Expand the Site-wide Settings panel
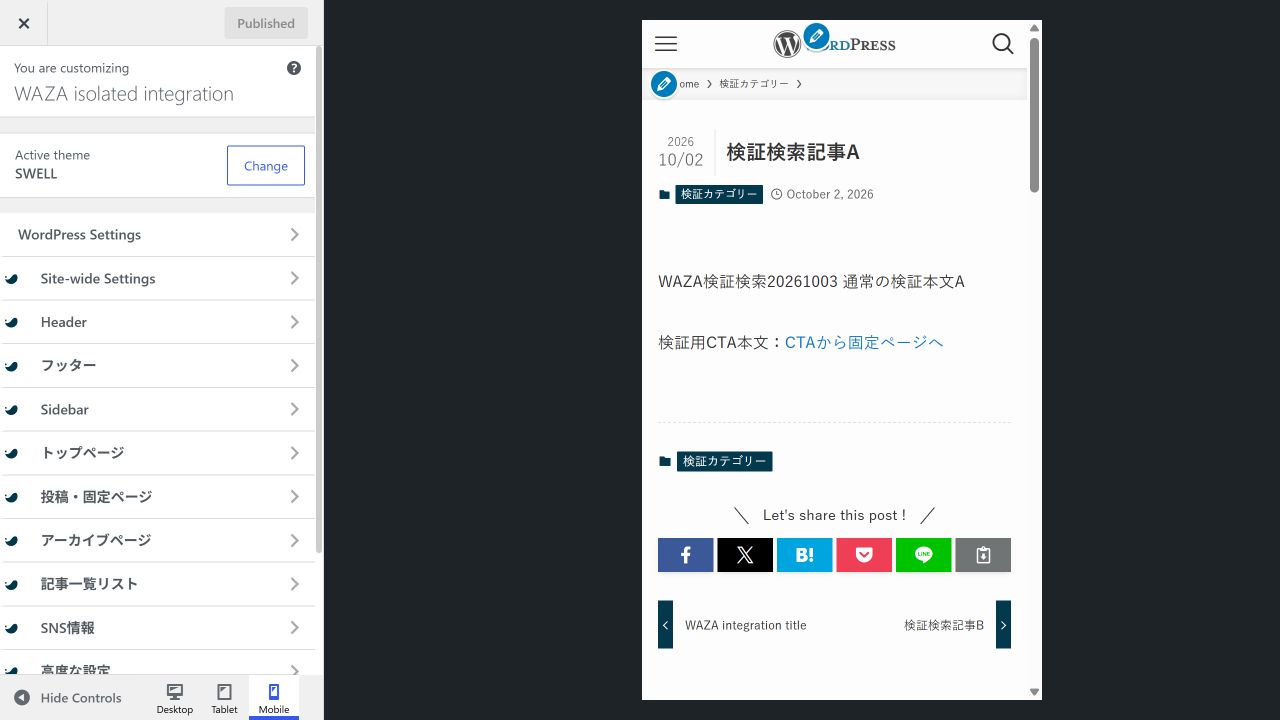1280x720 pixels. point(158,278)
